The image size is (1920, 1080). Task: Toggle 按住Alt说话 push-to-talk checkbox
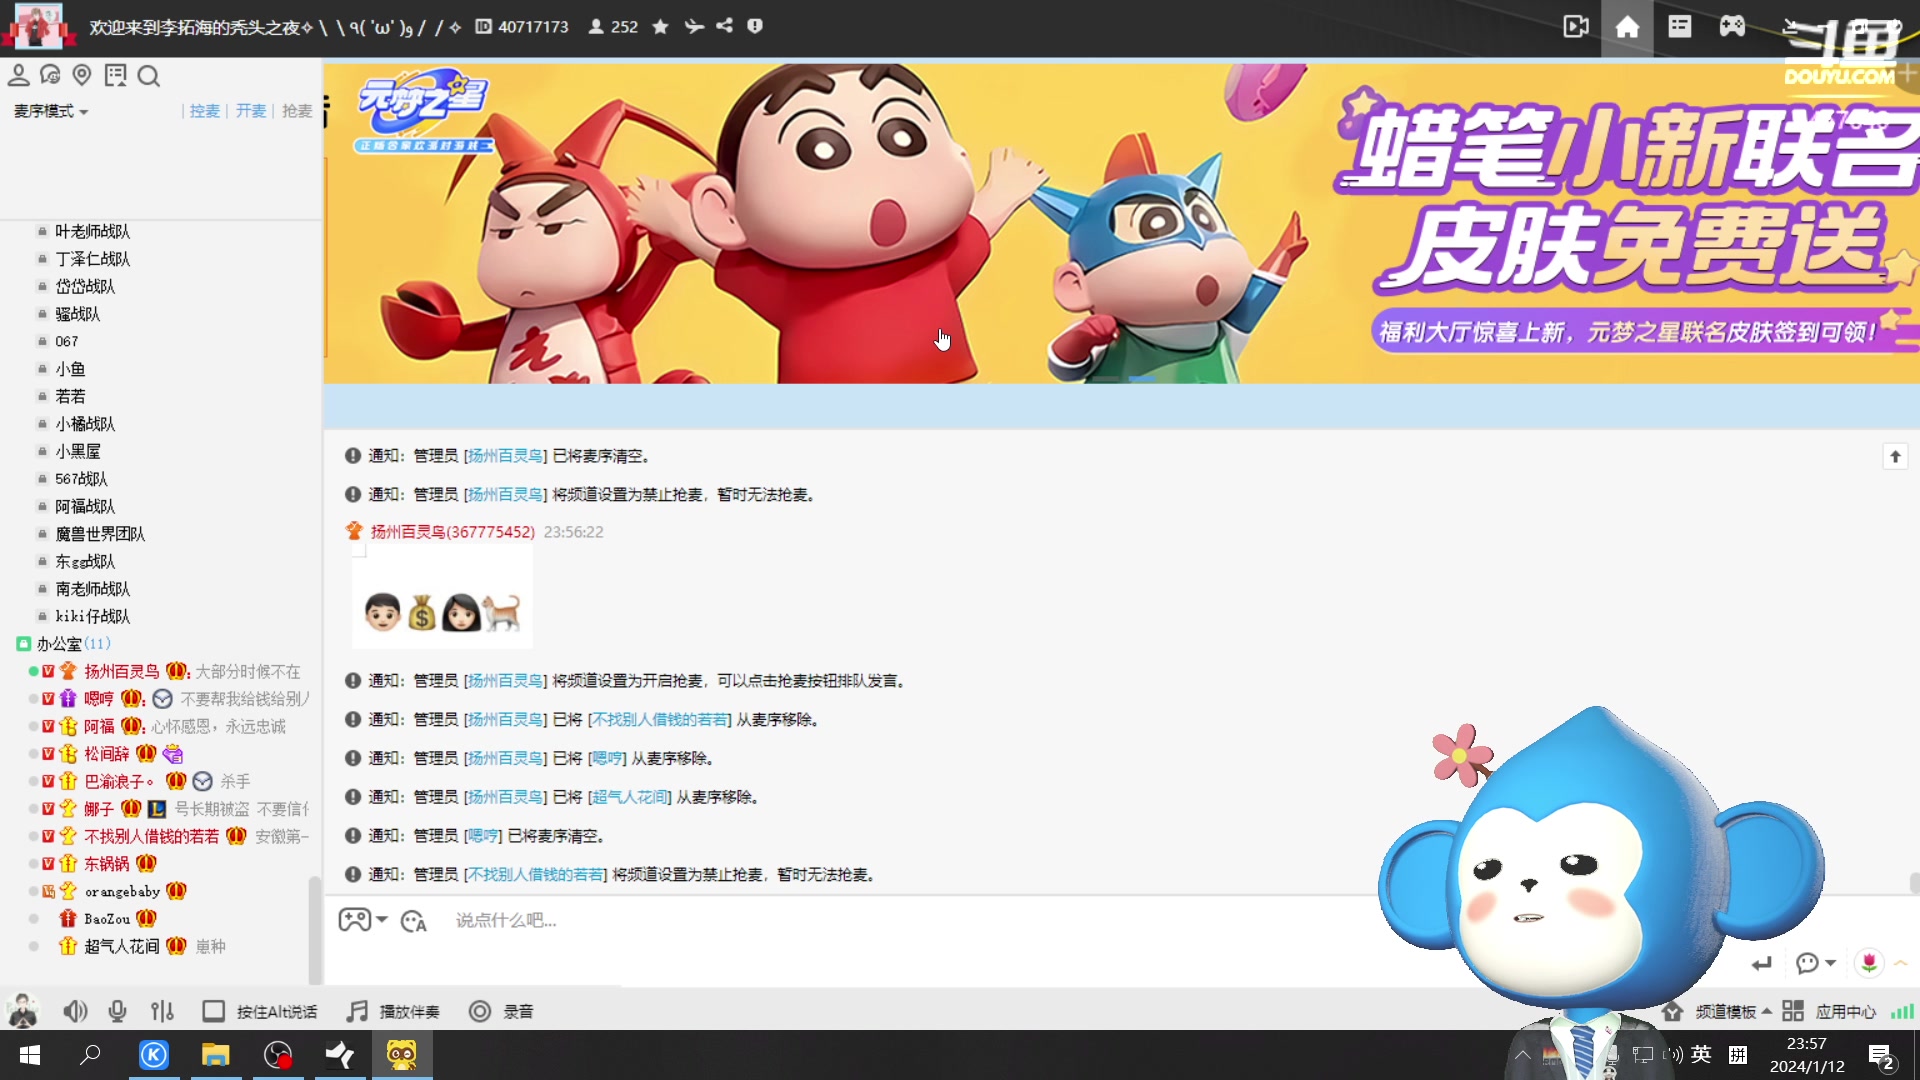[213, 1011]
